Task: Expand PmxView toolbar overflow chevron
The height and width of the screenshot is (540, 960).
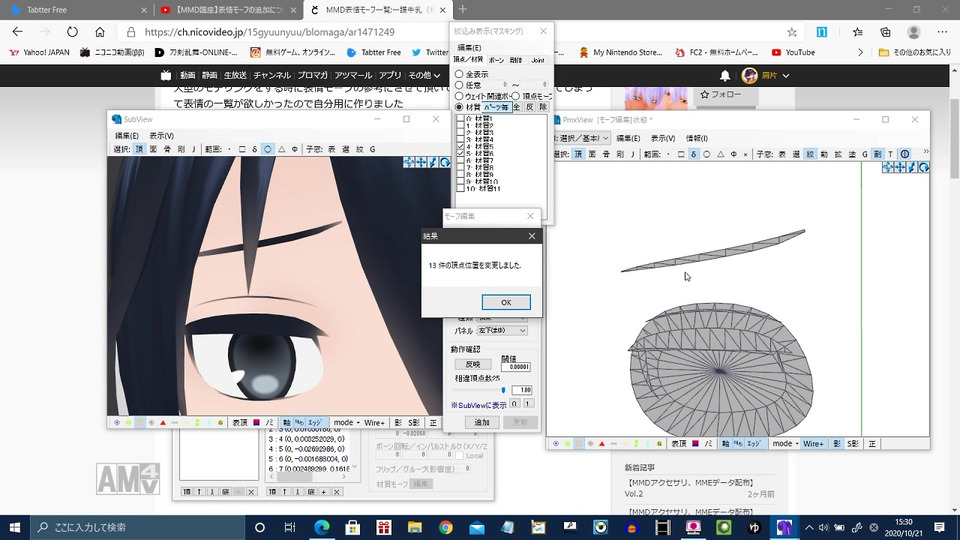Action: pos(925,152)
